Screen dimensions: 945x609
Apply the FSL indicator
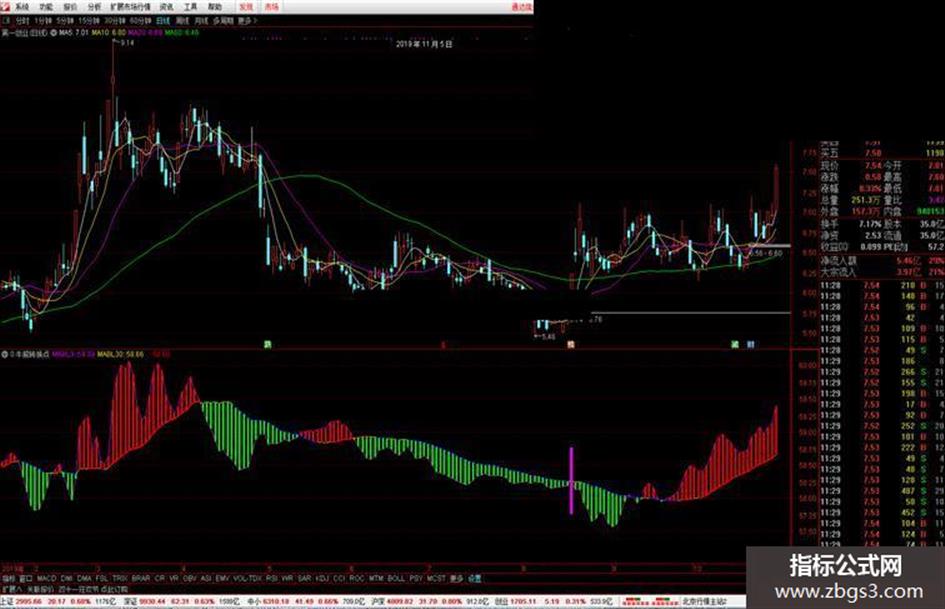[102, 578]
